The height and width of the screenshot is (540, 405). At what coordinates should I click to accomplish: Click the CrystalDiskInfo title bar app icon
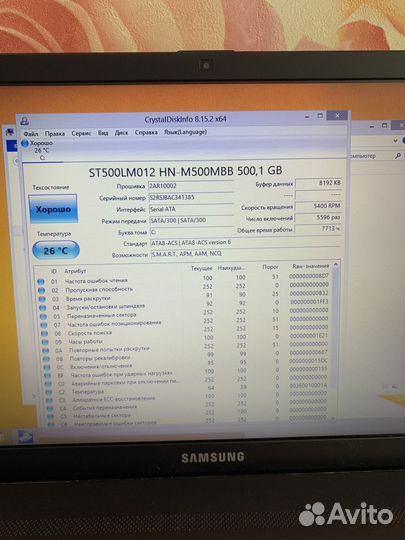24,121
